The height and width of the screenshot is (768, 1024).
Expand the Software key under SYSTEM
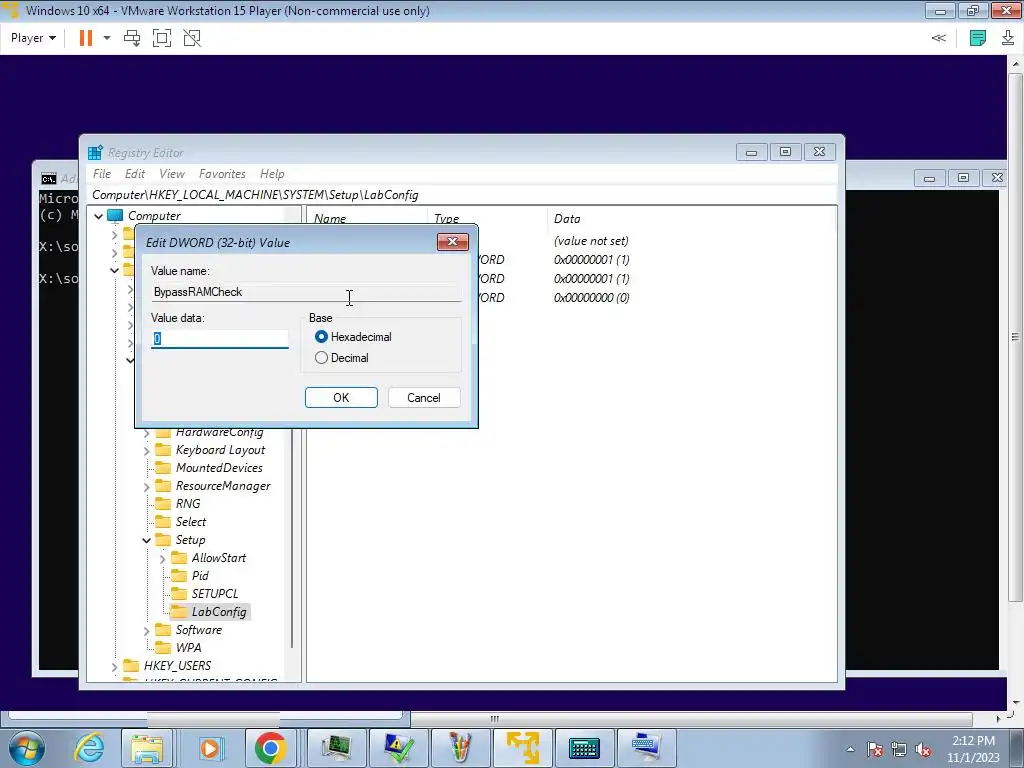click(146, 630)
